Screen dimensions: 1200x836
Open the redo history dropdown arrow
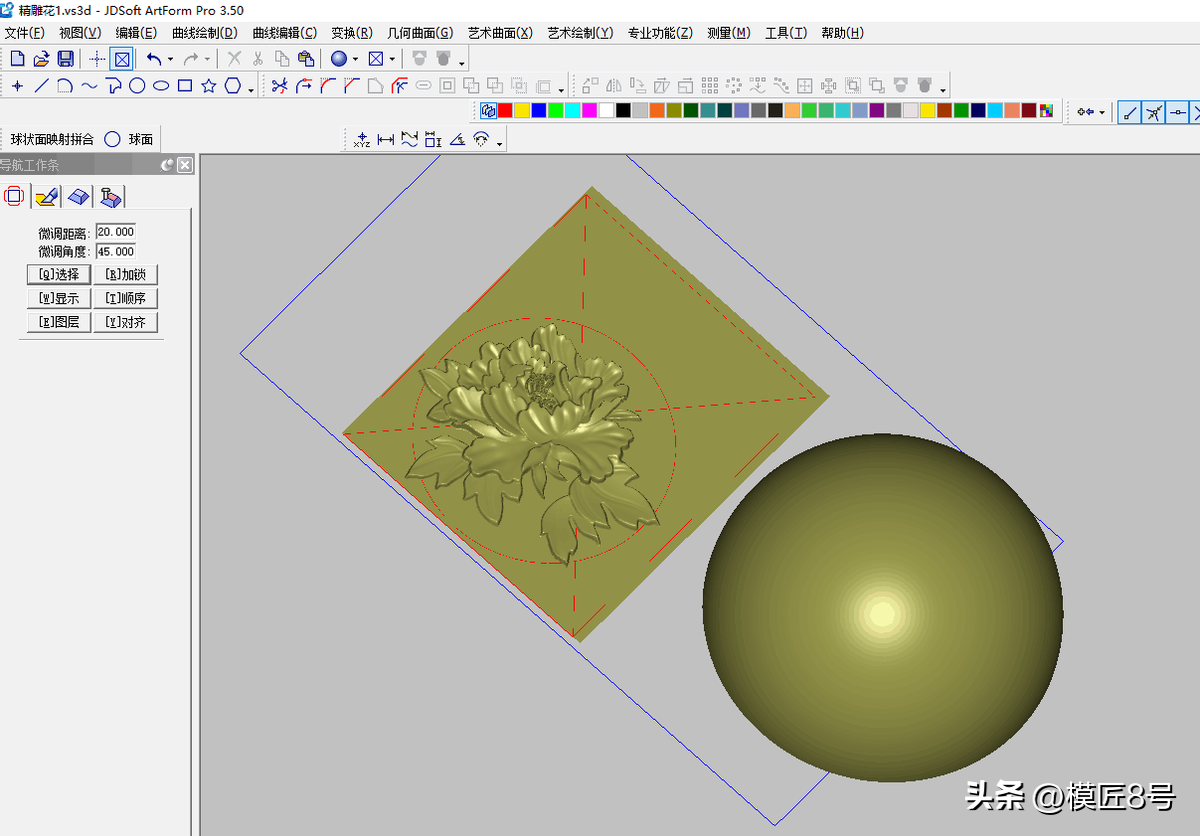[207, 60]
